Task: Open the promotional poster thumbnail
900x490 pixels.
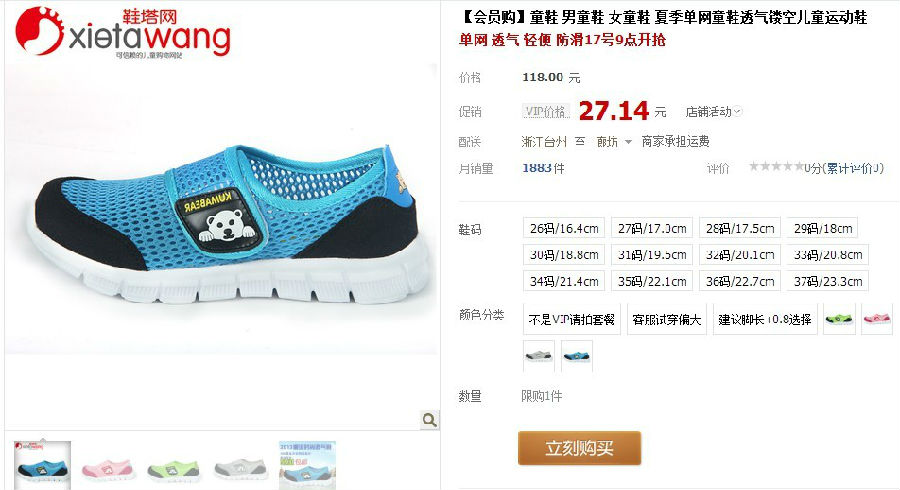Action: click(x=307, y=465)
